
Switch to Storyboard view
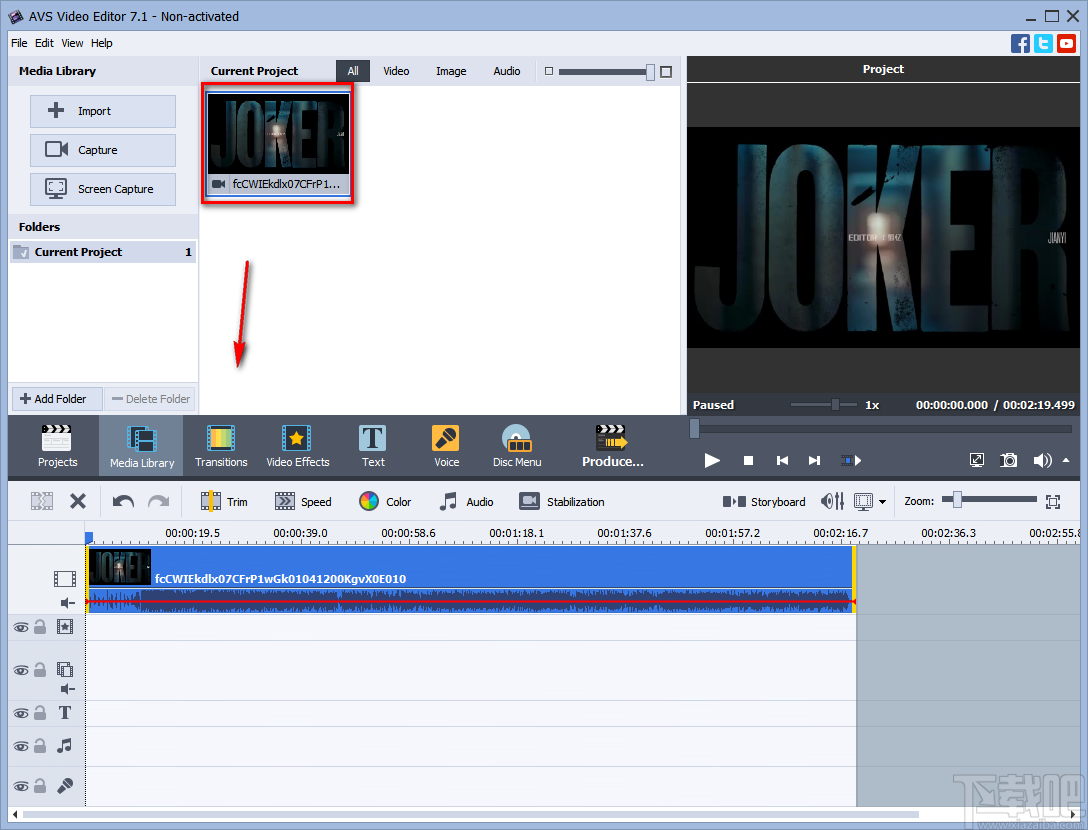pos(764,501)
